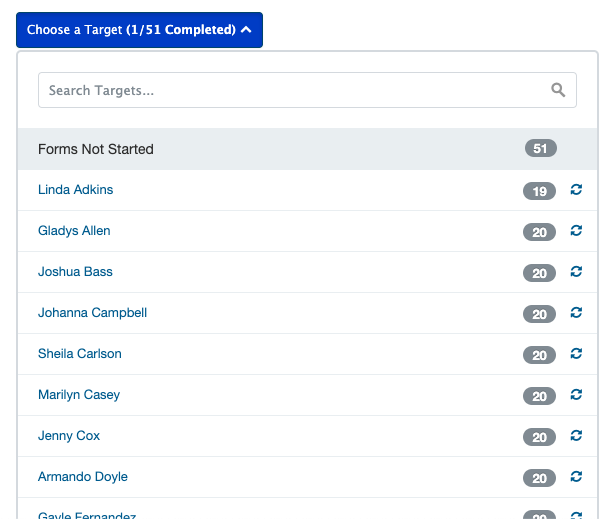Click the 19 badge for Linda Adkins
The image size is (599, 519).
pos(539,191)
